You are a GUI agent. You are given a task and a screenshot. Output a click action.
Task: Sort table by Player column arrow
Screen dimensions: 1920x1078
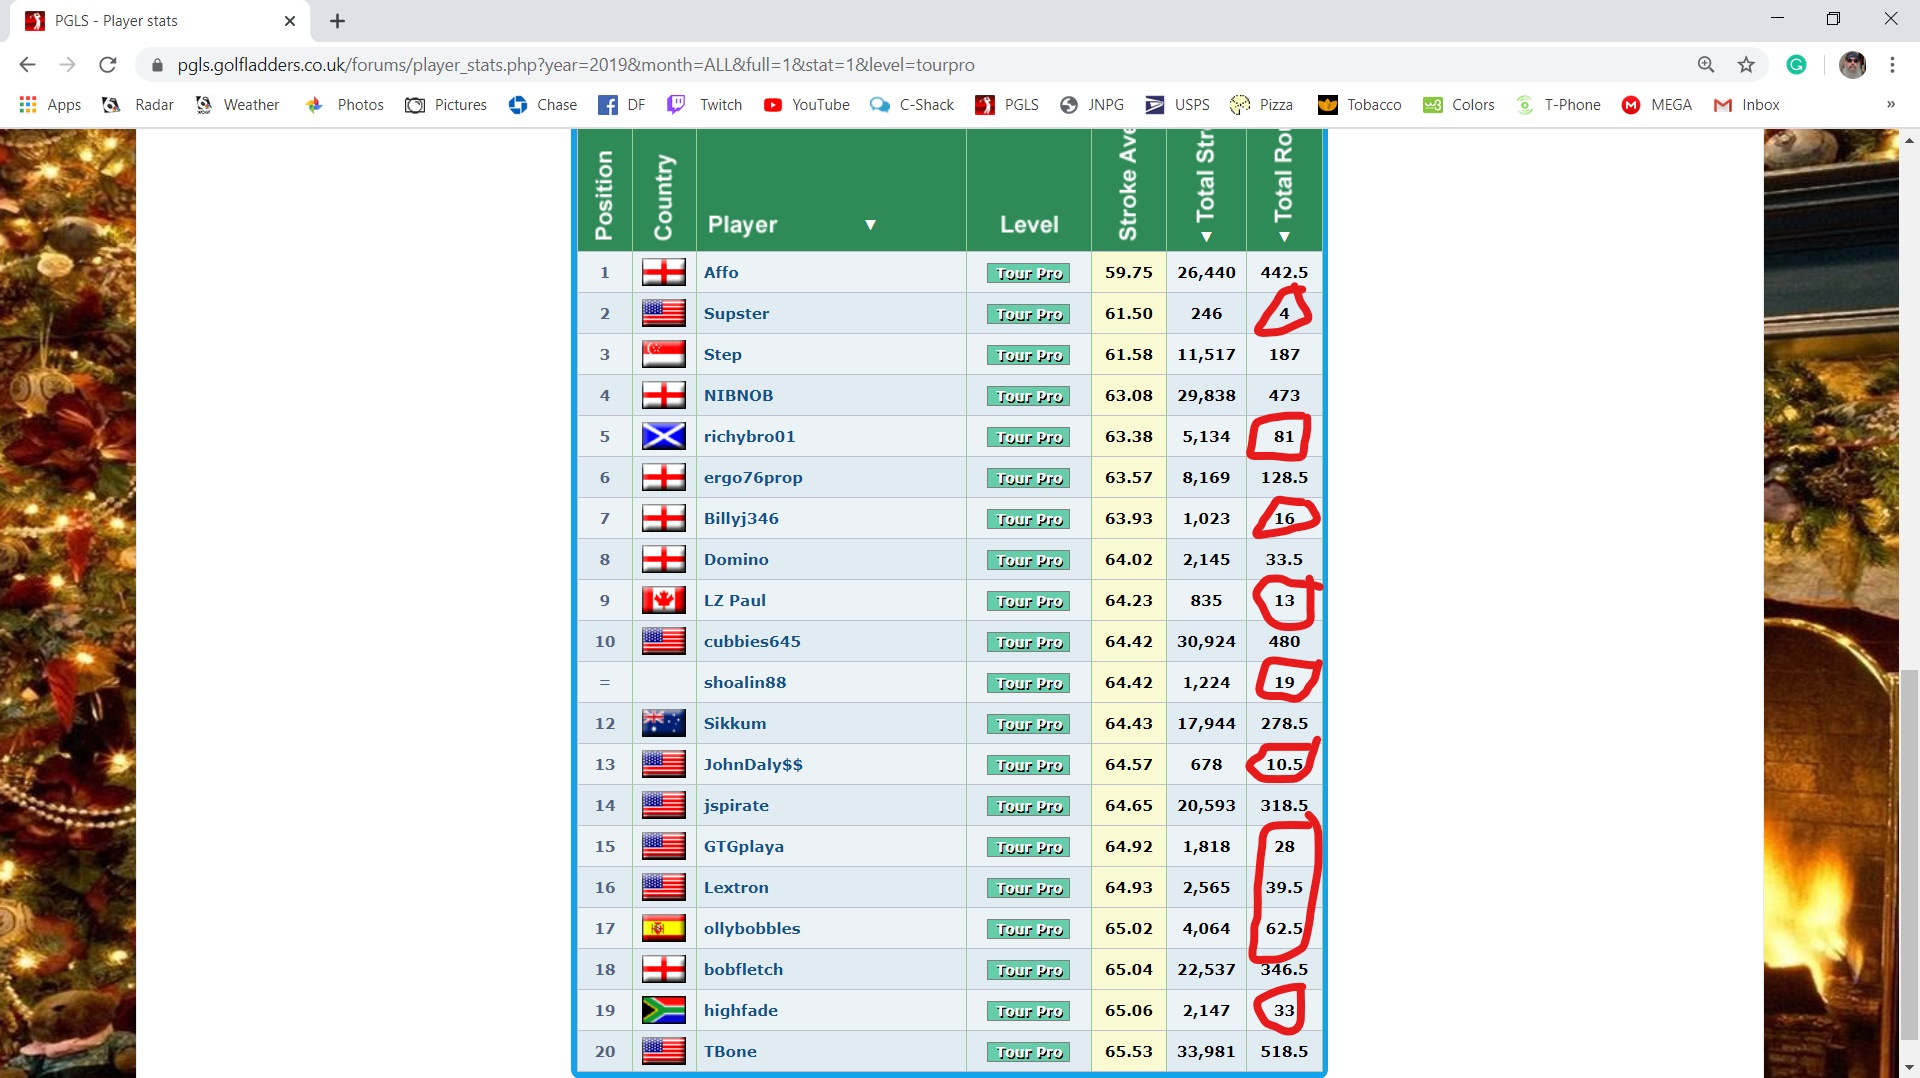click(x=870, y=225)
